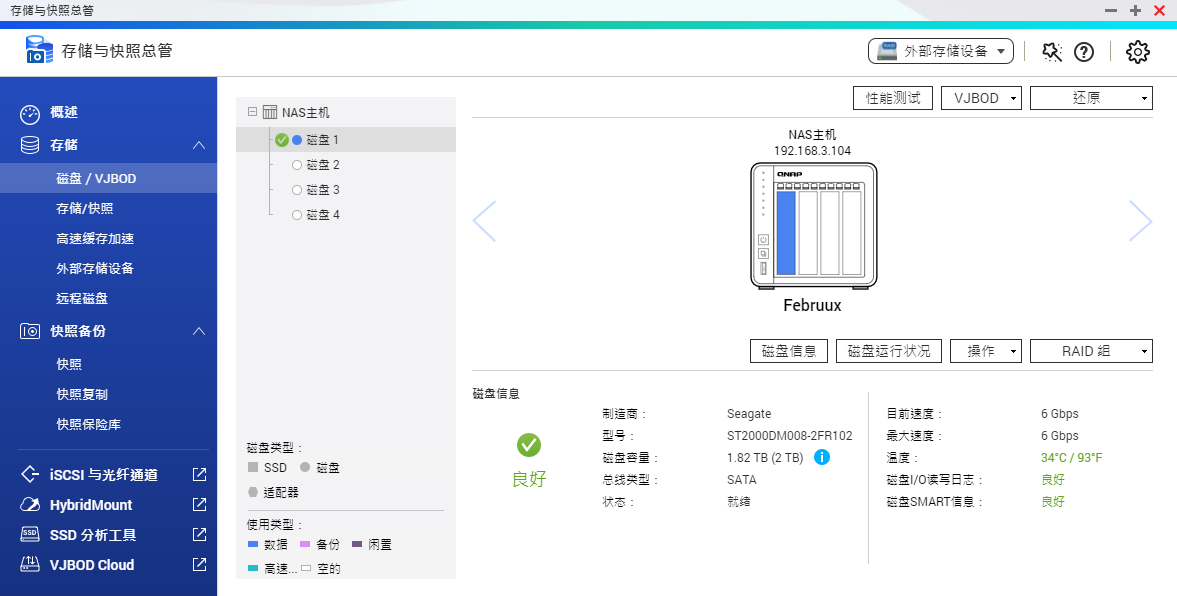Open the 还原 dropdown menu
This screenshot has width=1177, height=596.
click(x=1091, y=97)
